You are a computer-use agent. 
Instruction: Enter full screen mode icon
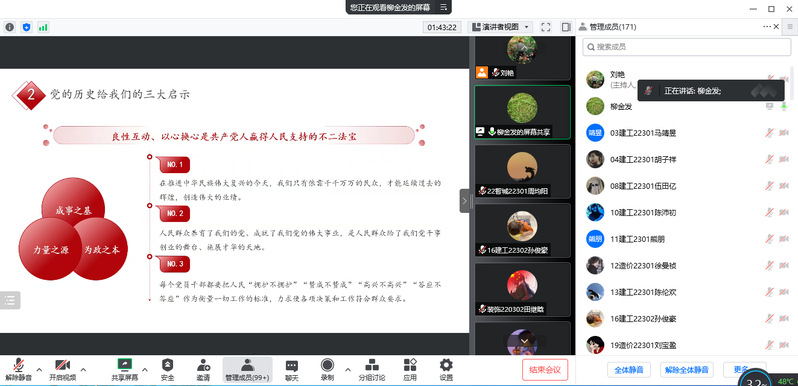(x=546, y=27)
